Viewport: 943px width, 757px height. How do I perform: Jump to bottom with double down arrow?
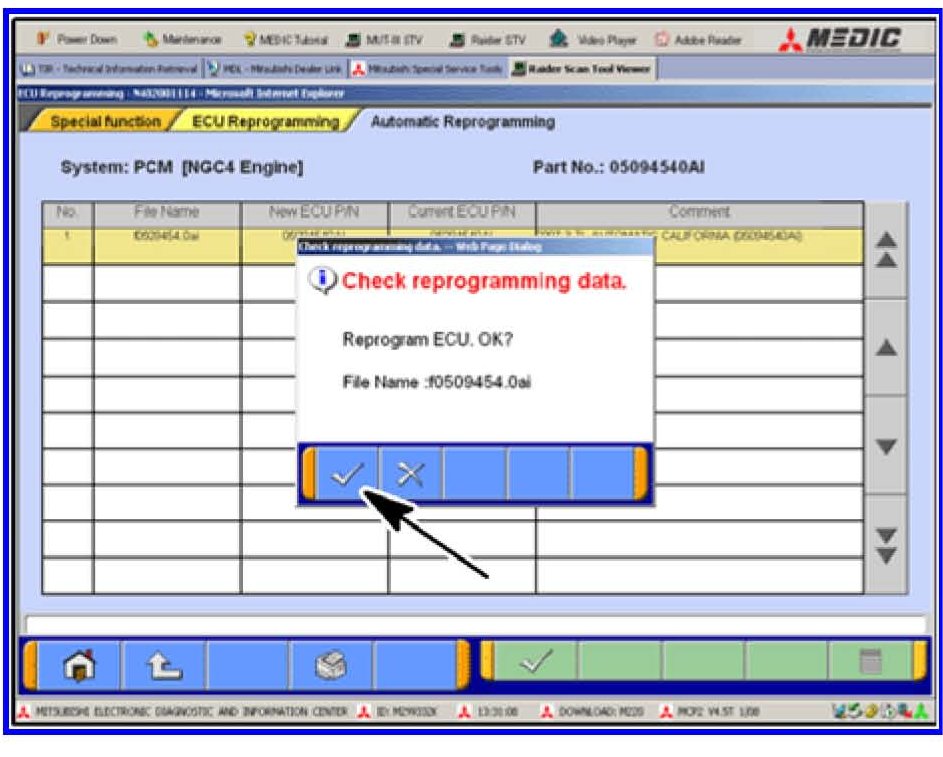click(885, 545)
